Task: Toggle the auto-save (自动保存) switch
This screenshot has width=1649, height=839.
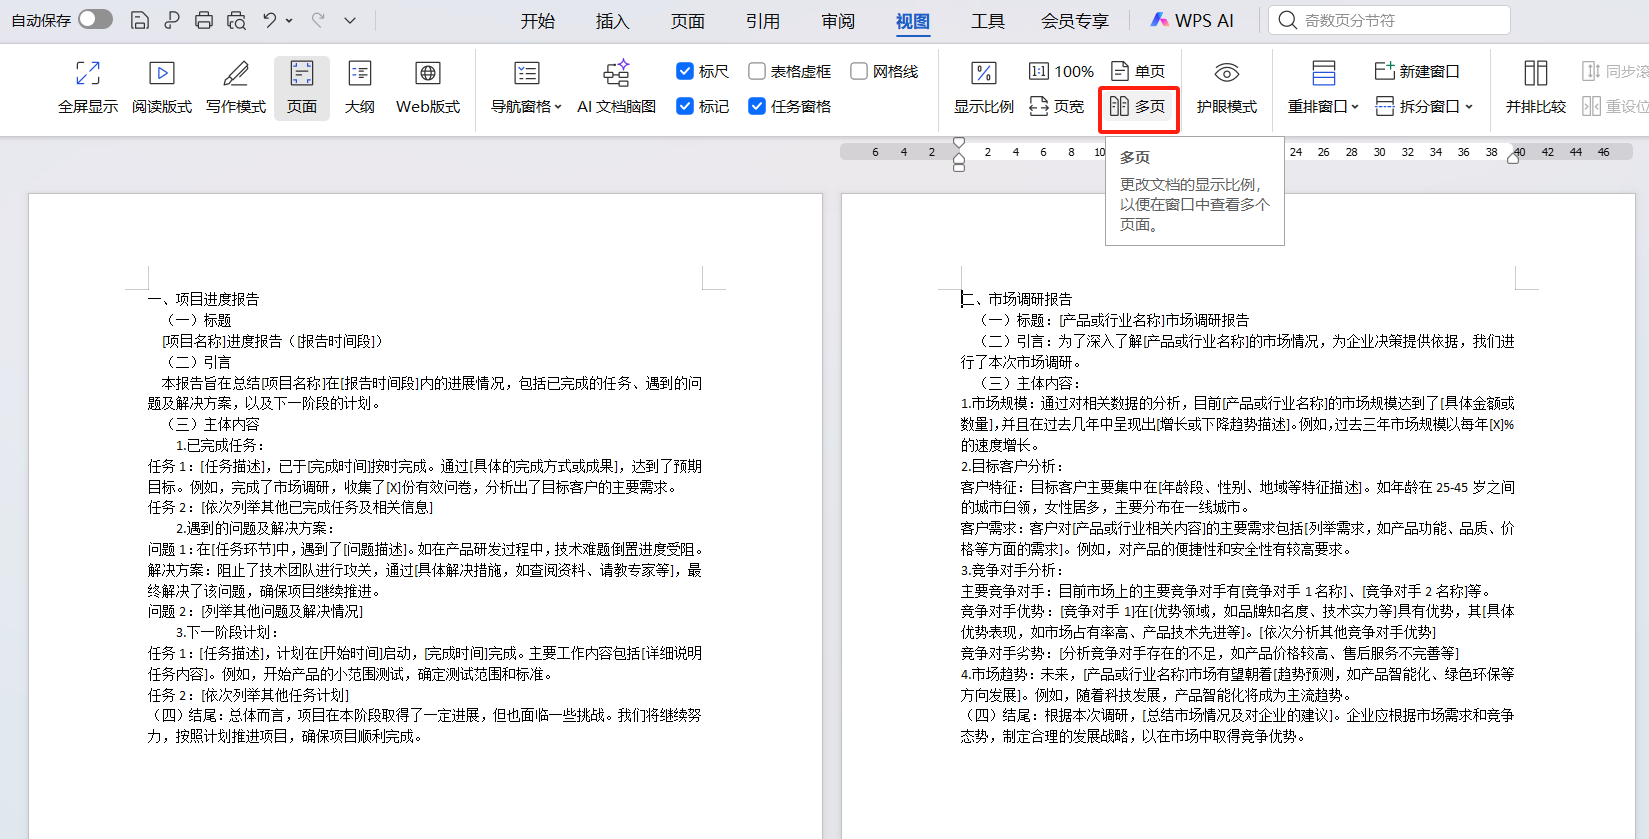Action: click(x=95, y=20)
